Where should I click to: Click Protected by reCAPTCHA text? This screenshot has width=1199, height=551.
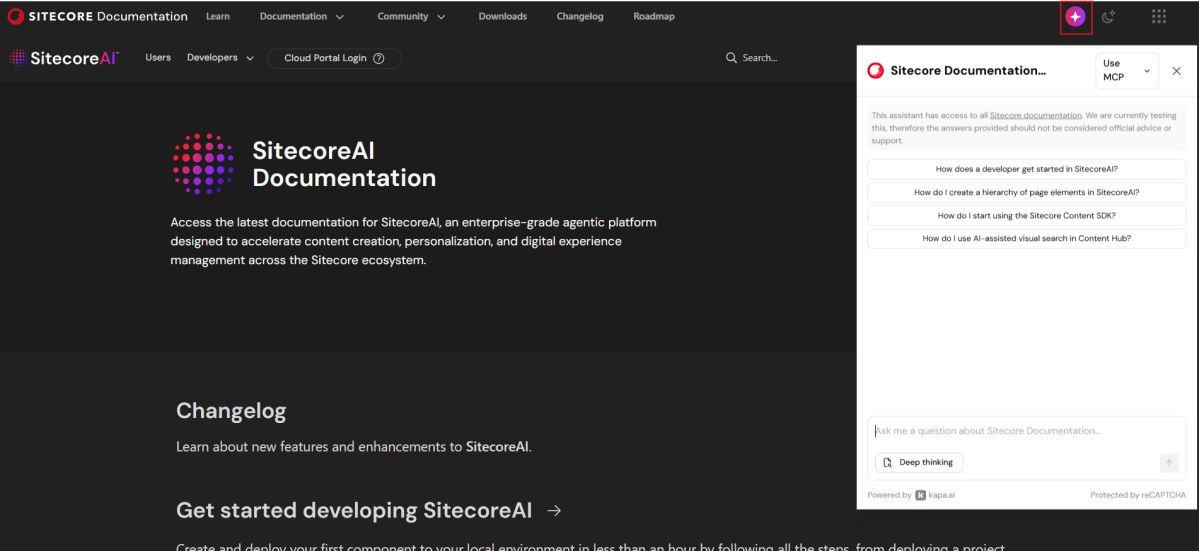pyautogui.click(x=1138, y=495)
